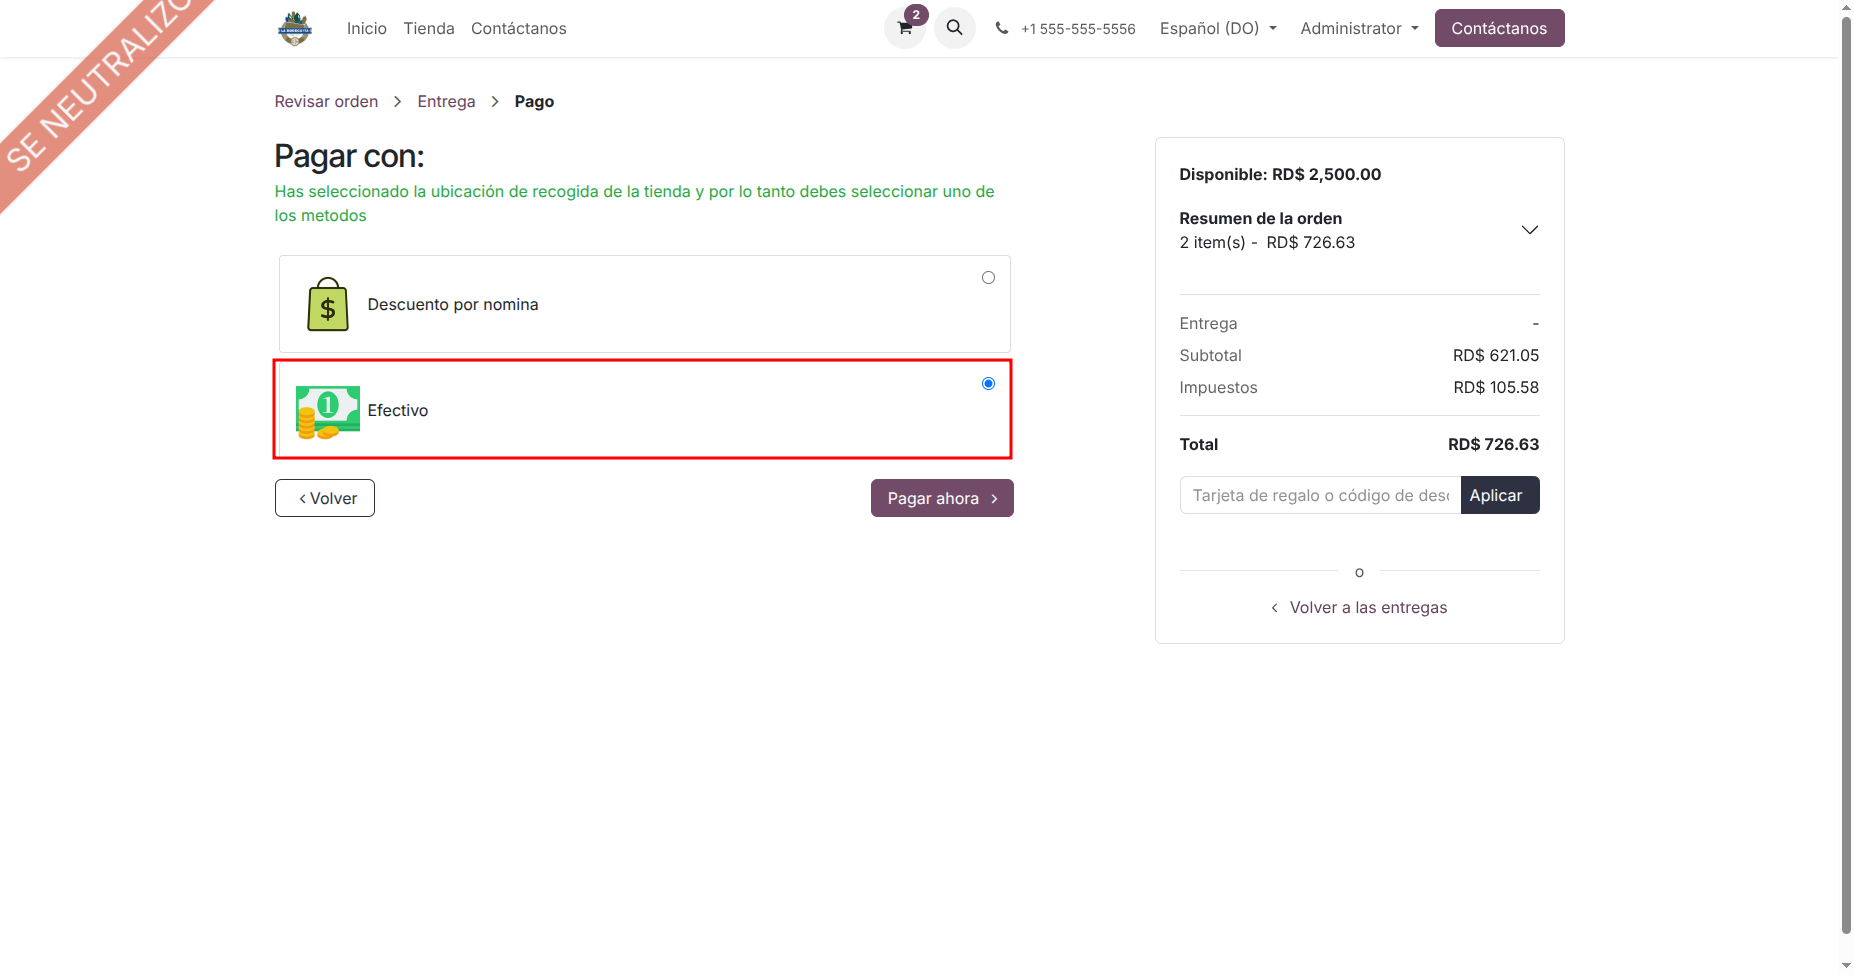Select the Efectivo radio button

988,384
